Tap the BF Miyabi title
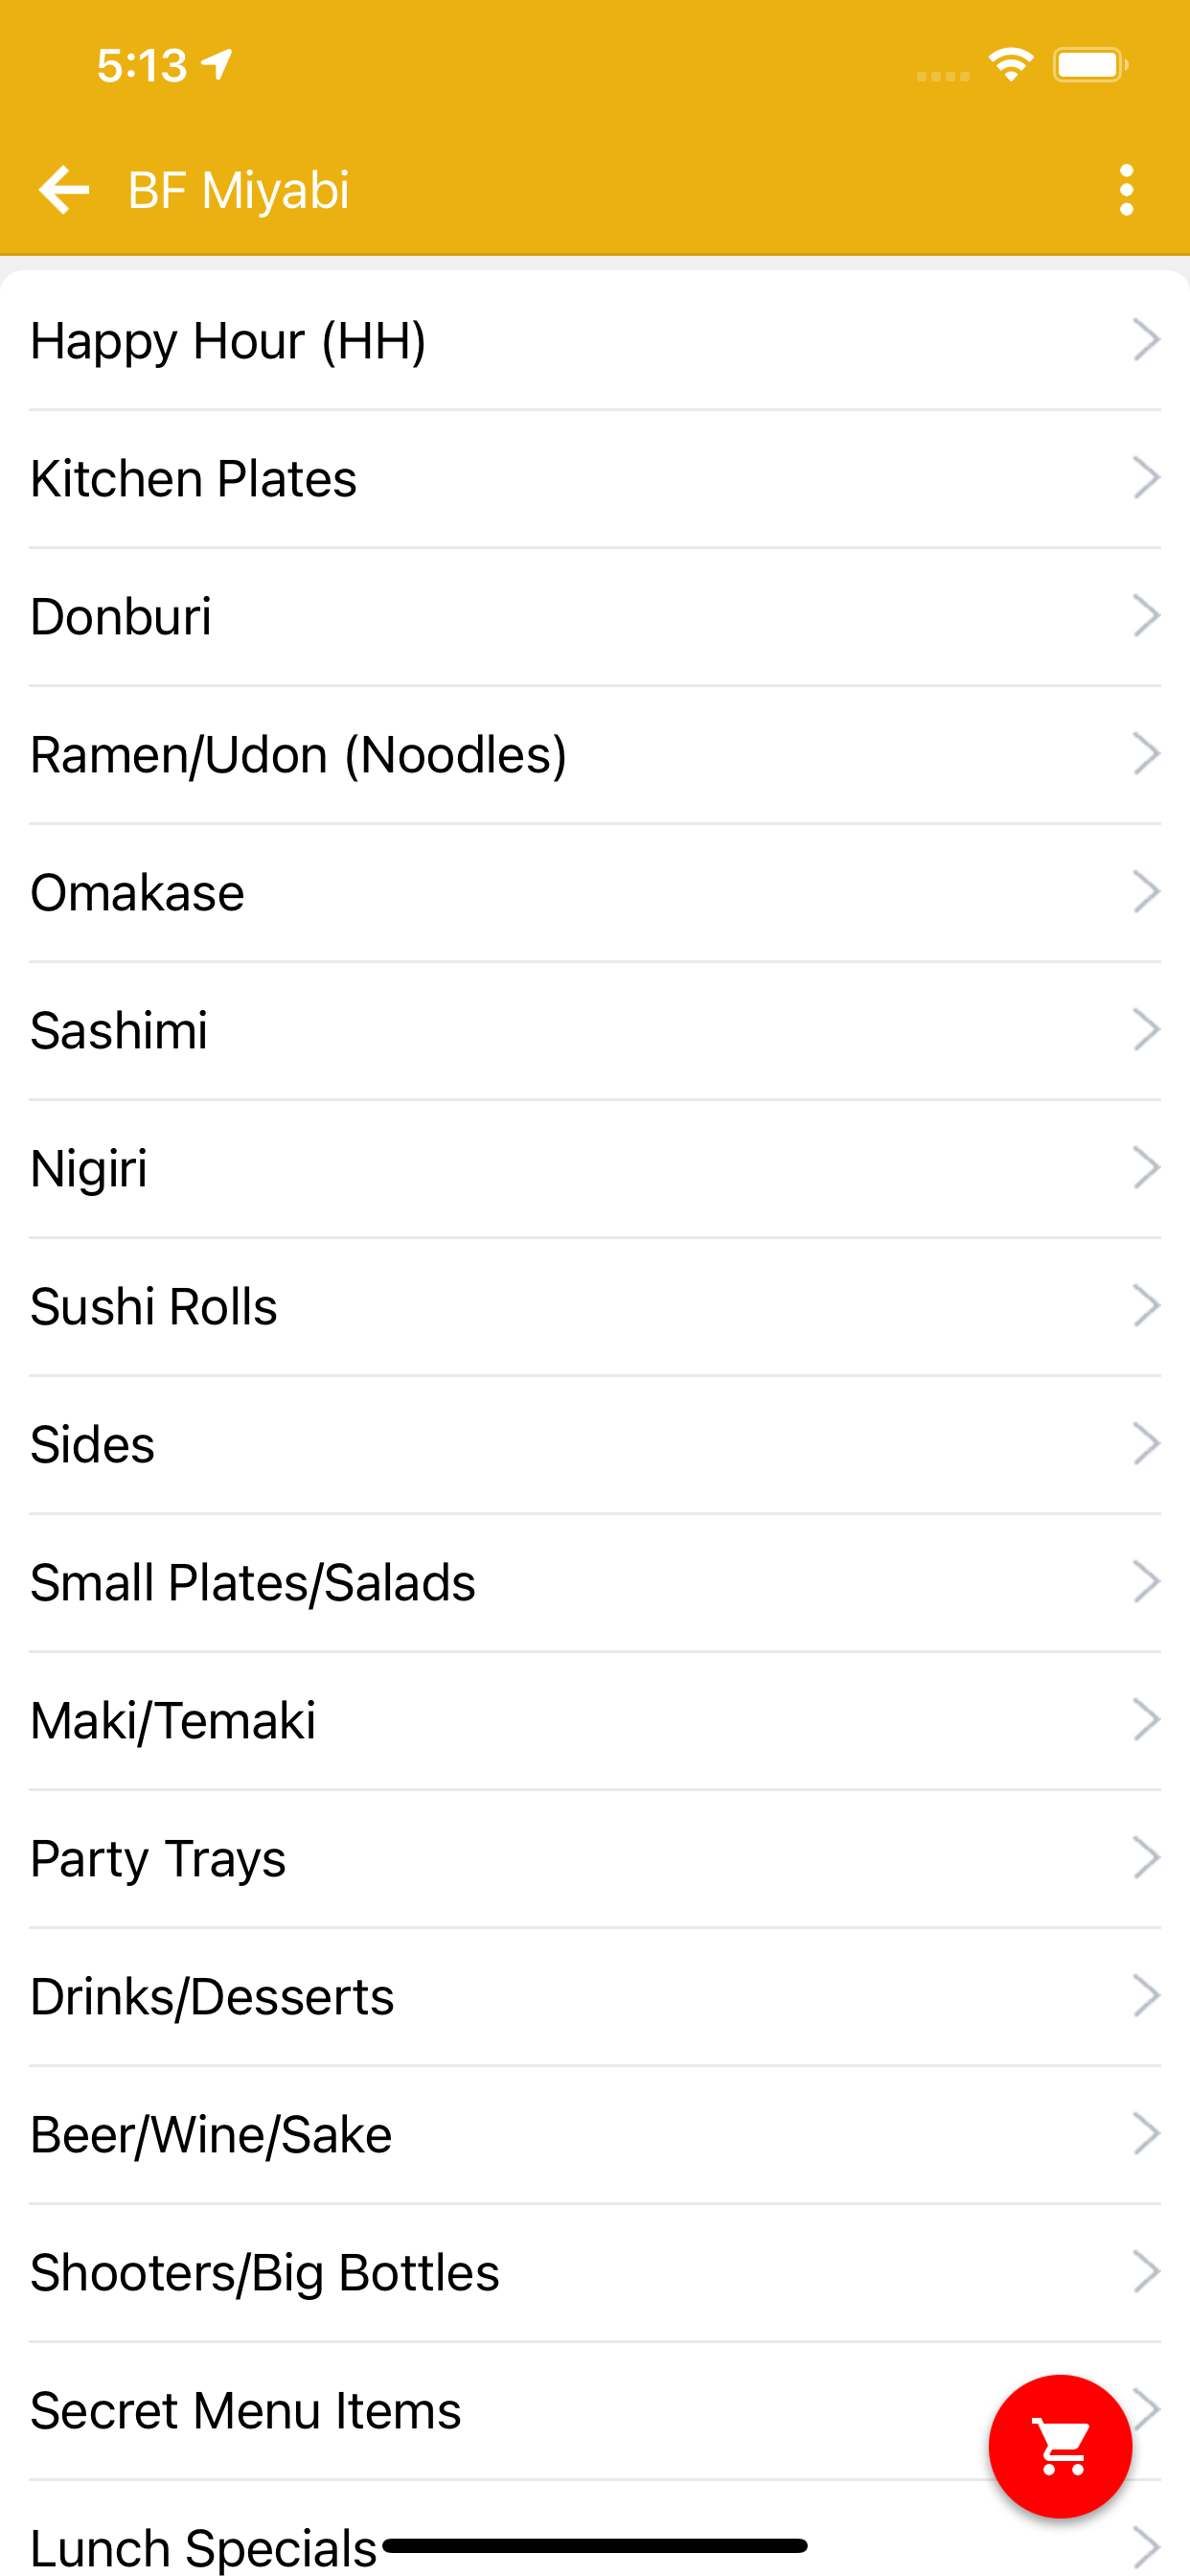Image resolution: width=1190 pixels, height=2576 pixels. point(239,189)
